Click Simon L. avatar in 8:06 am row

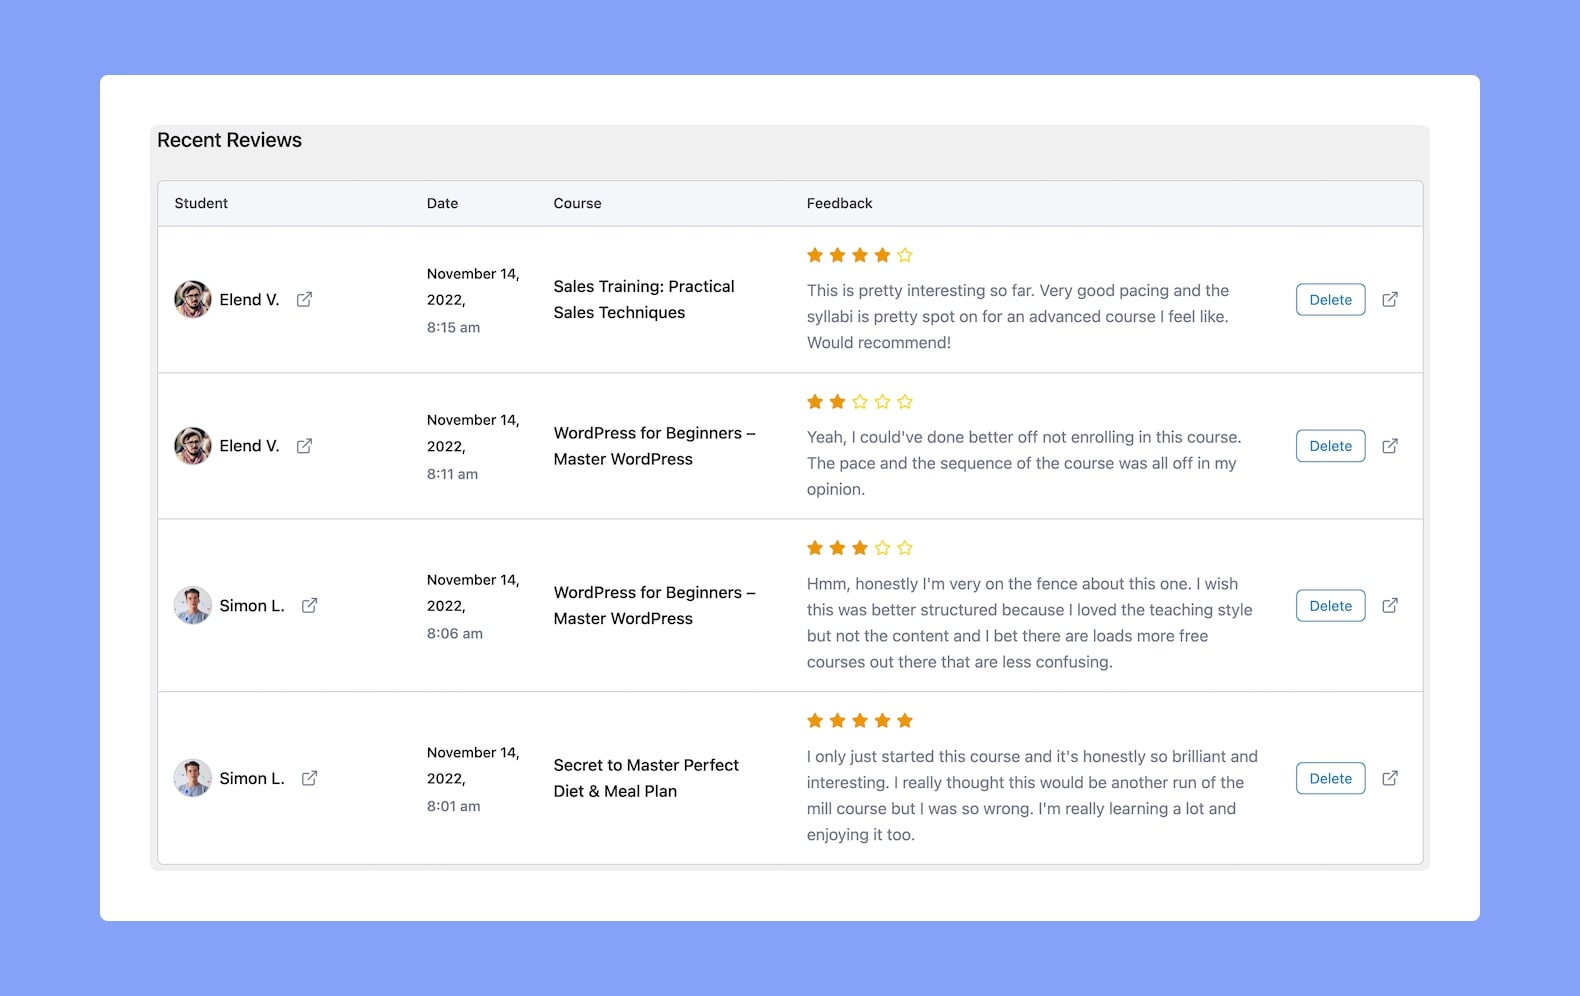click(x=193, y=605)
